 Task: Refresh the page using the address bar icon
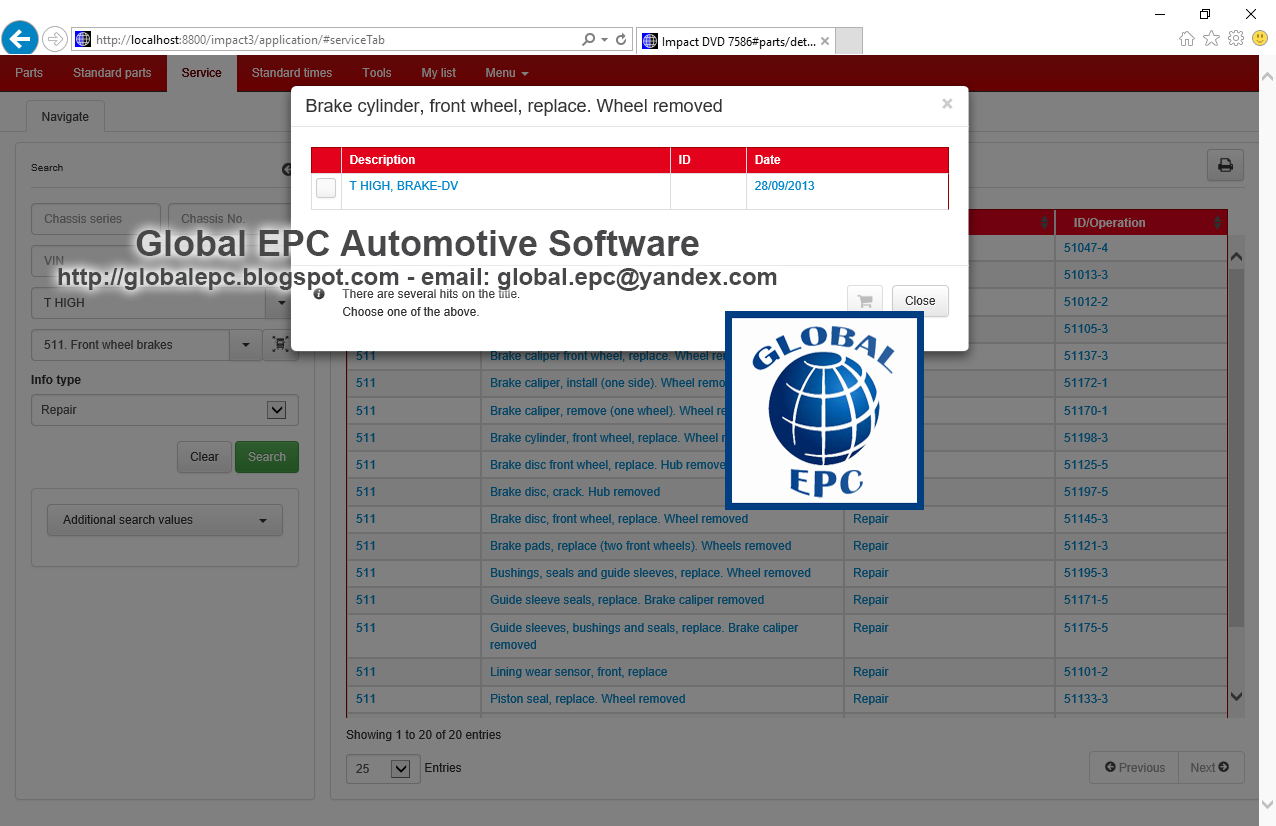point(621,38)
